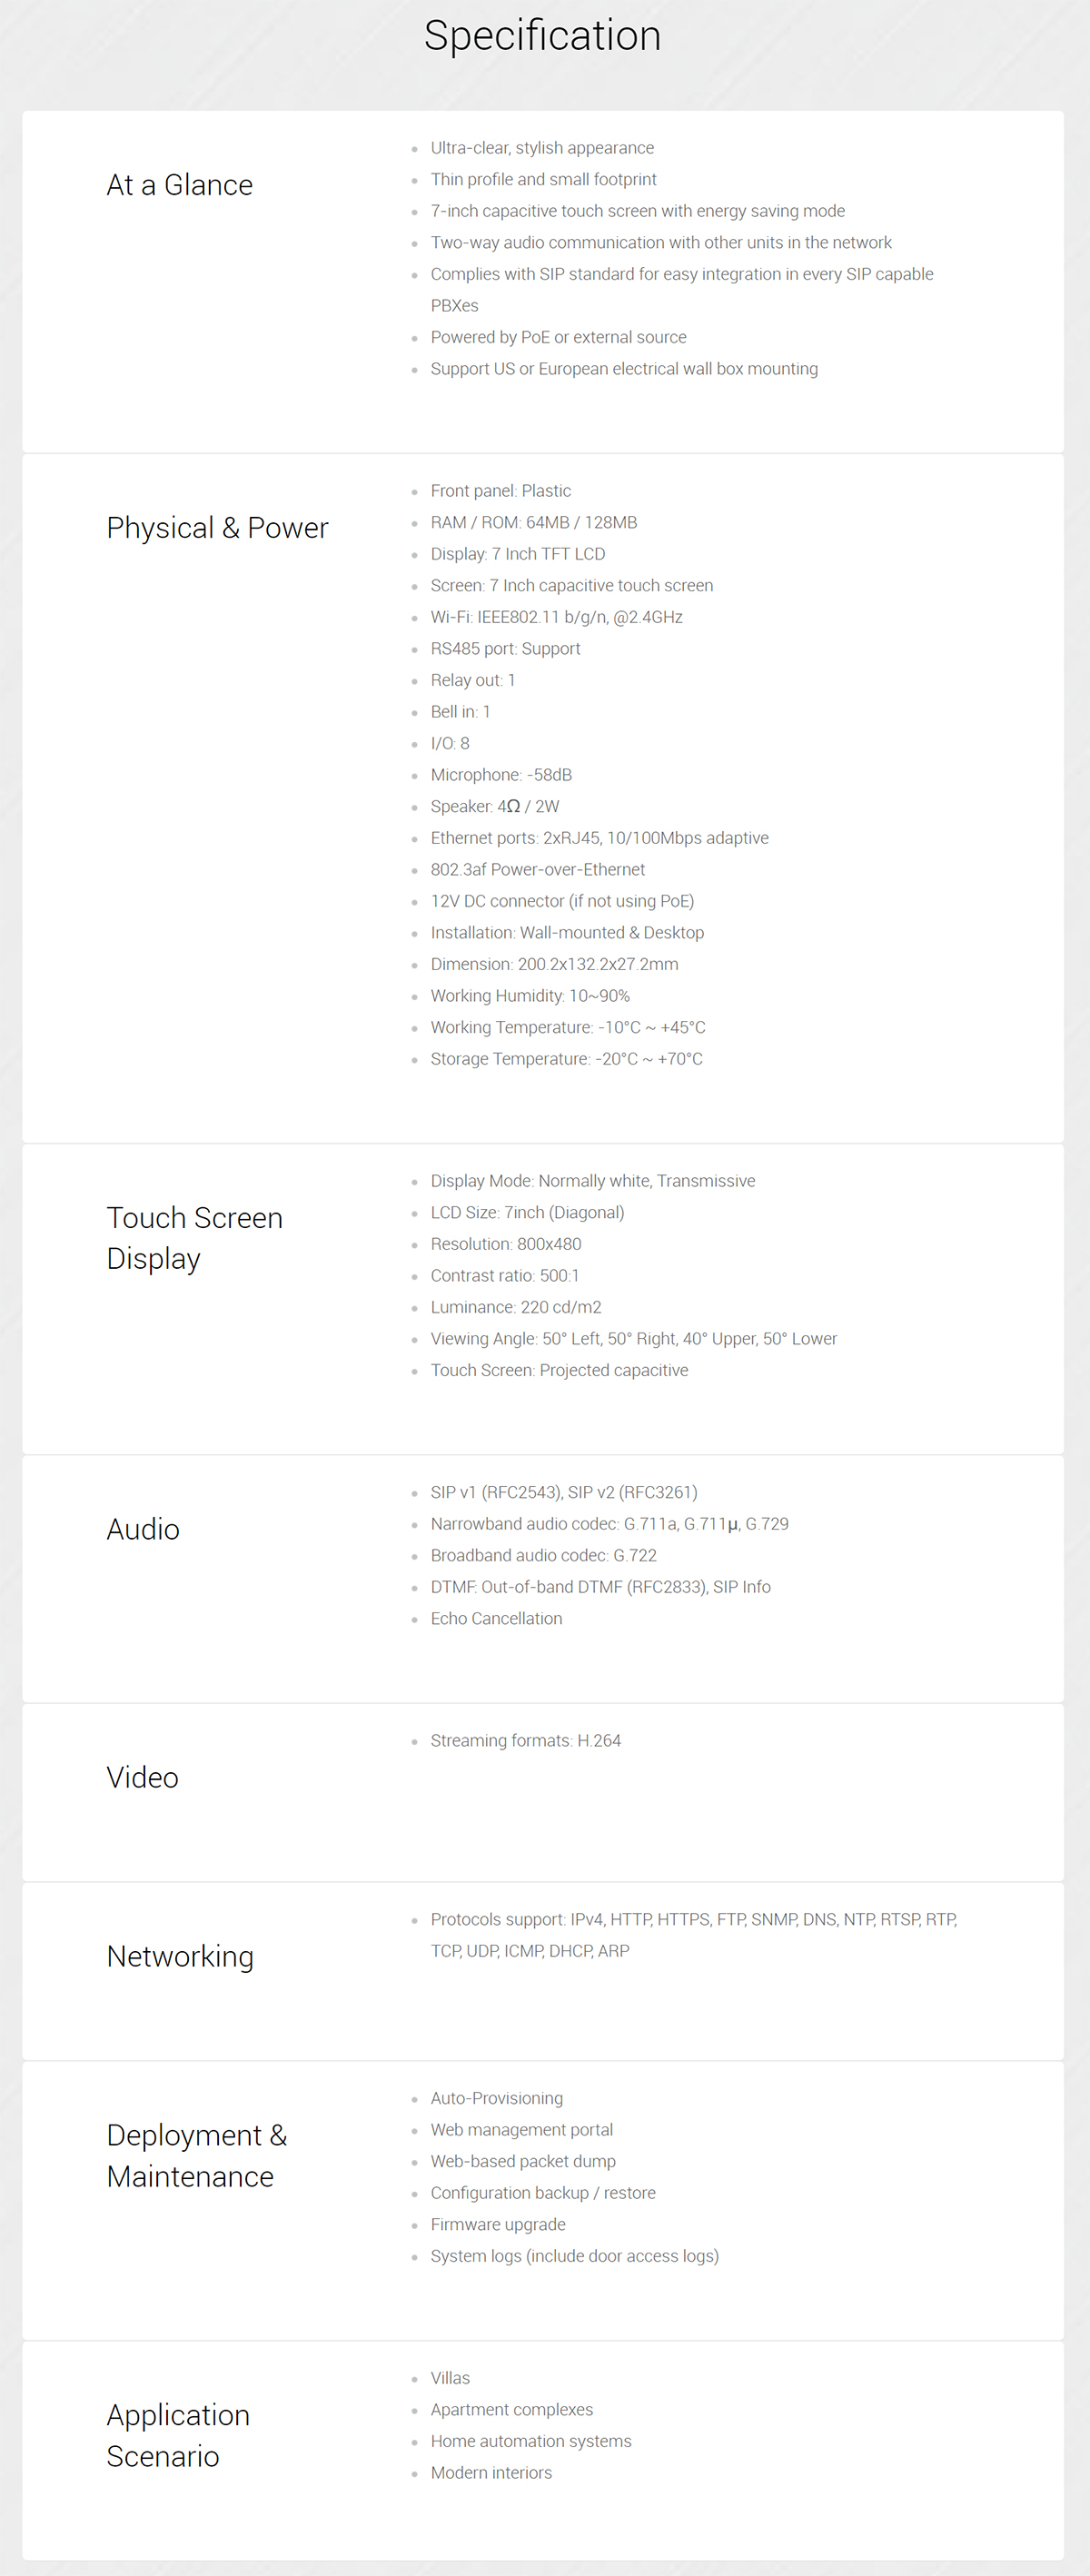Click the Video section heading
This screenshot has height=2576, width=1090.
[143, 1777]
